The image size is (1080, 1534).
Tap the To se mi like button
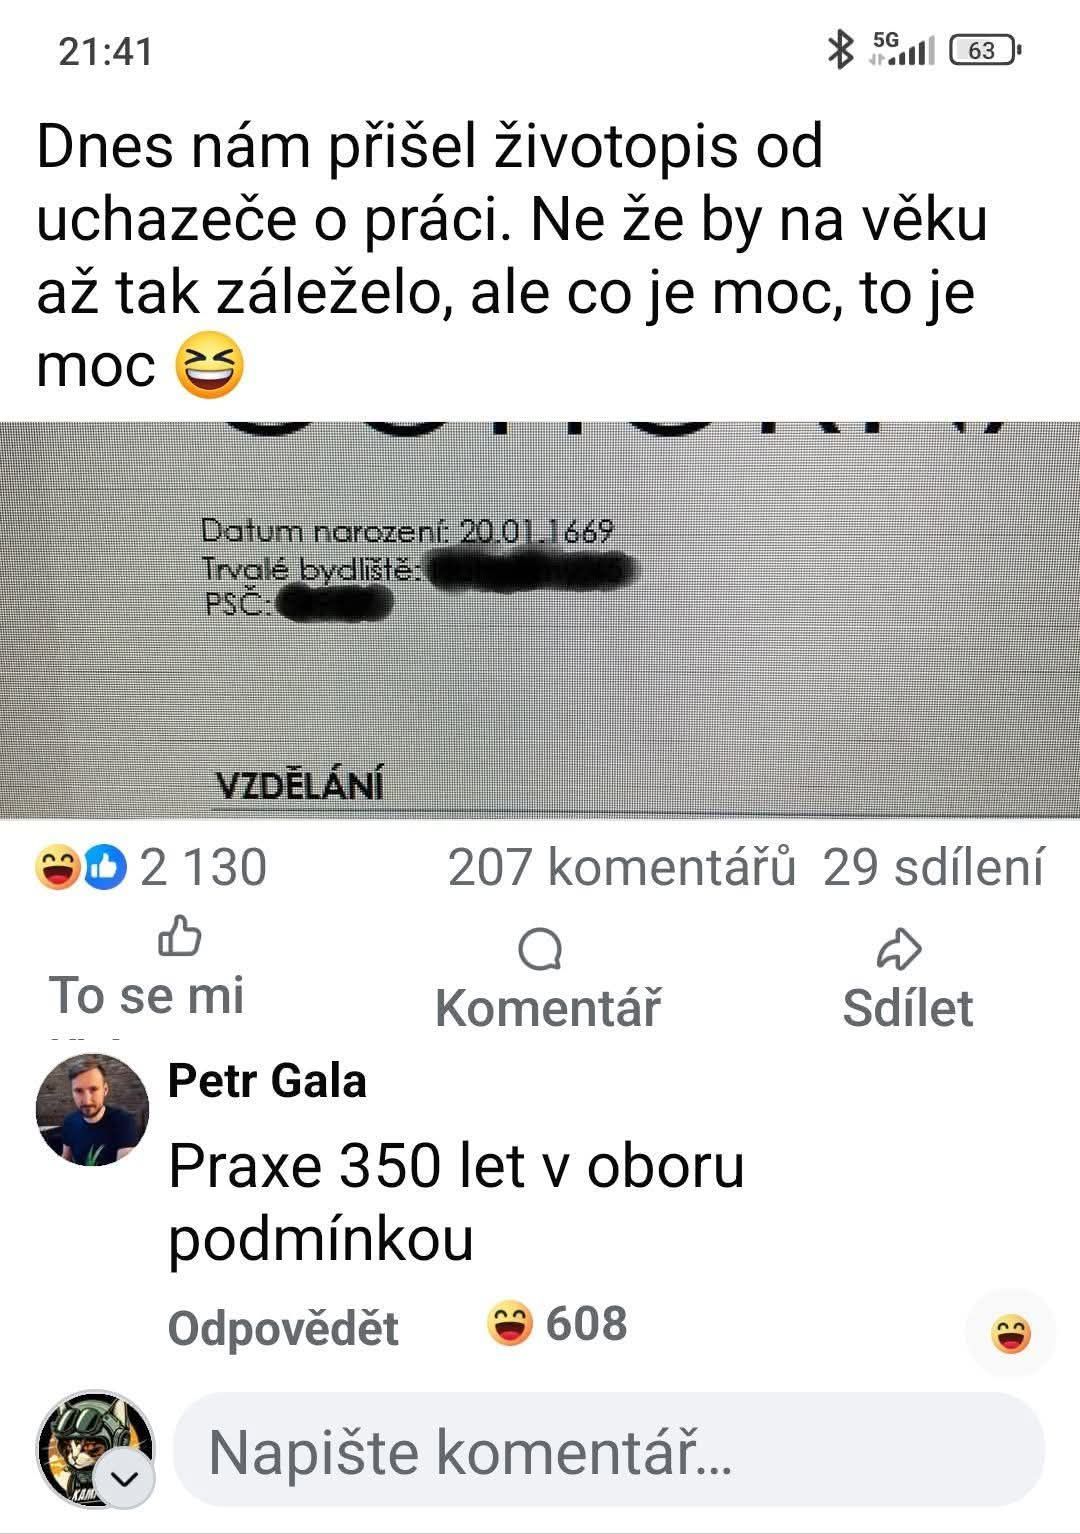(x=146, y=995)
